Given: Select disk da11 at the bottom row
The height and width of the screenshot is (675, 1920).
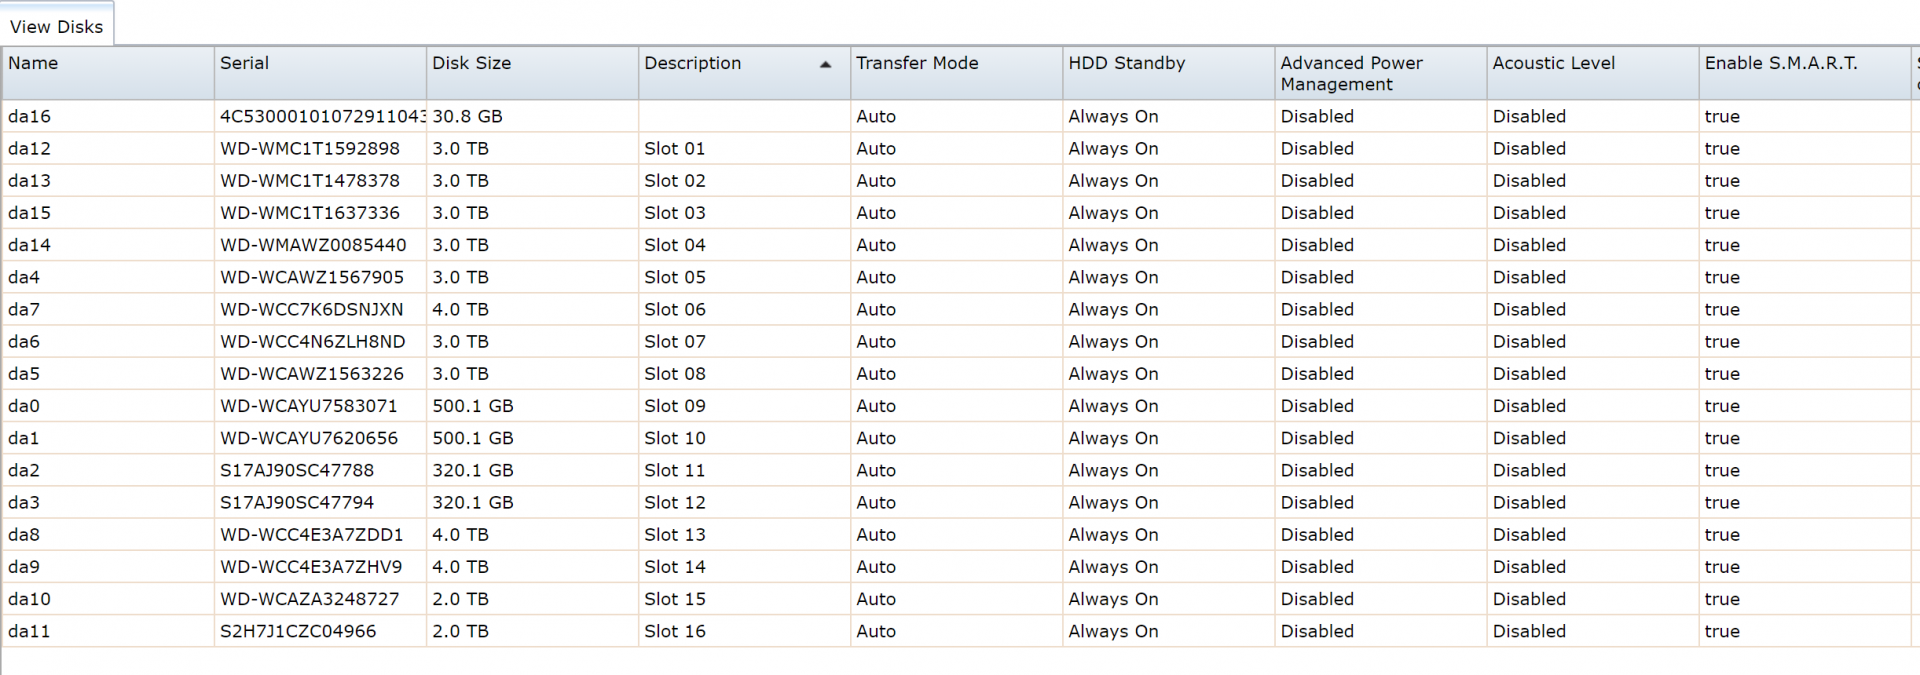Looking at the screenshot, I should pyautogui.click(x=960, y=631).
